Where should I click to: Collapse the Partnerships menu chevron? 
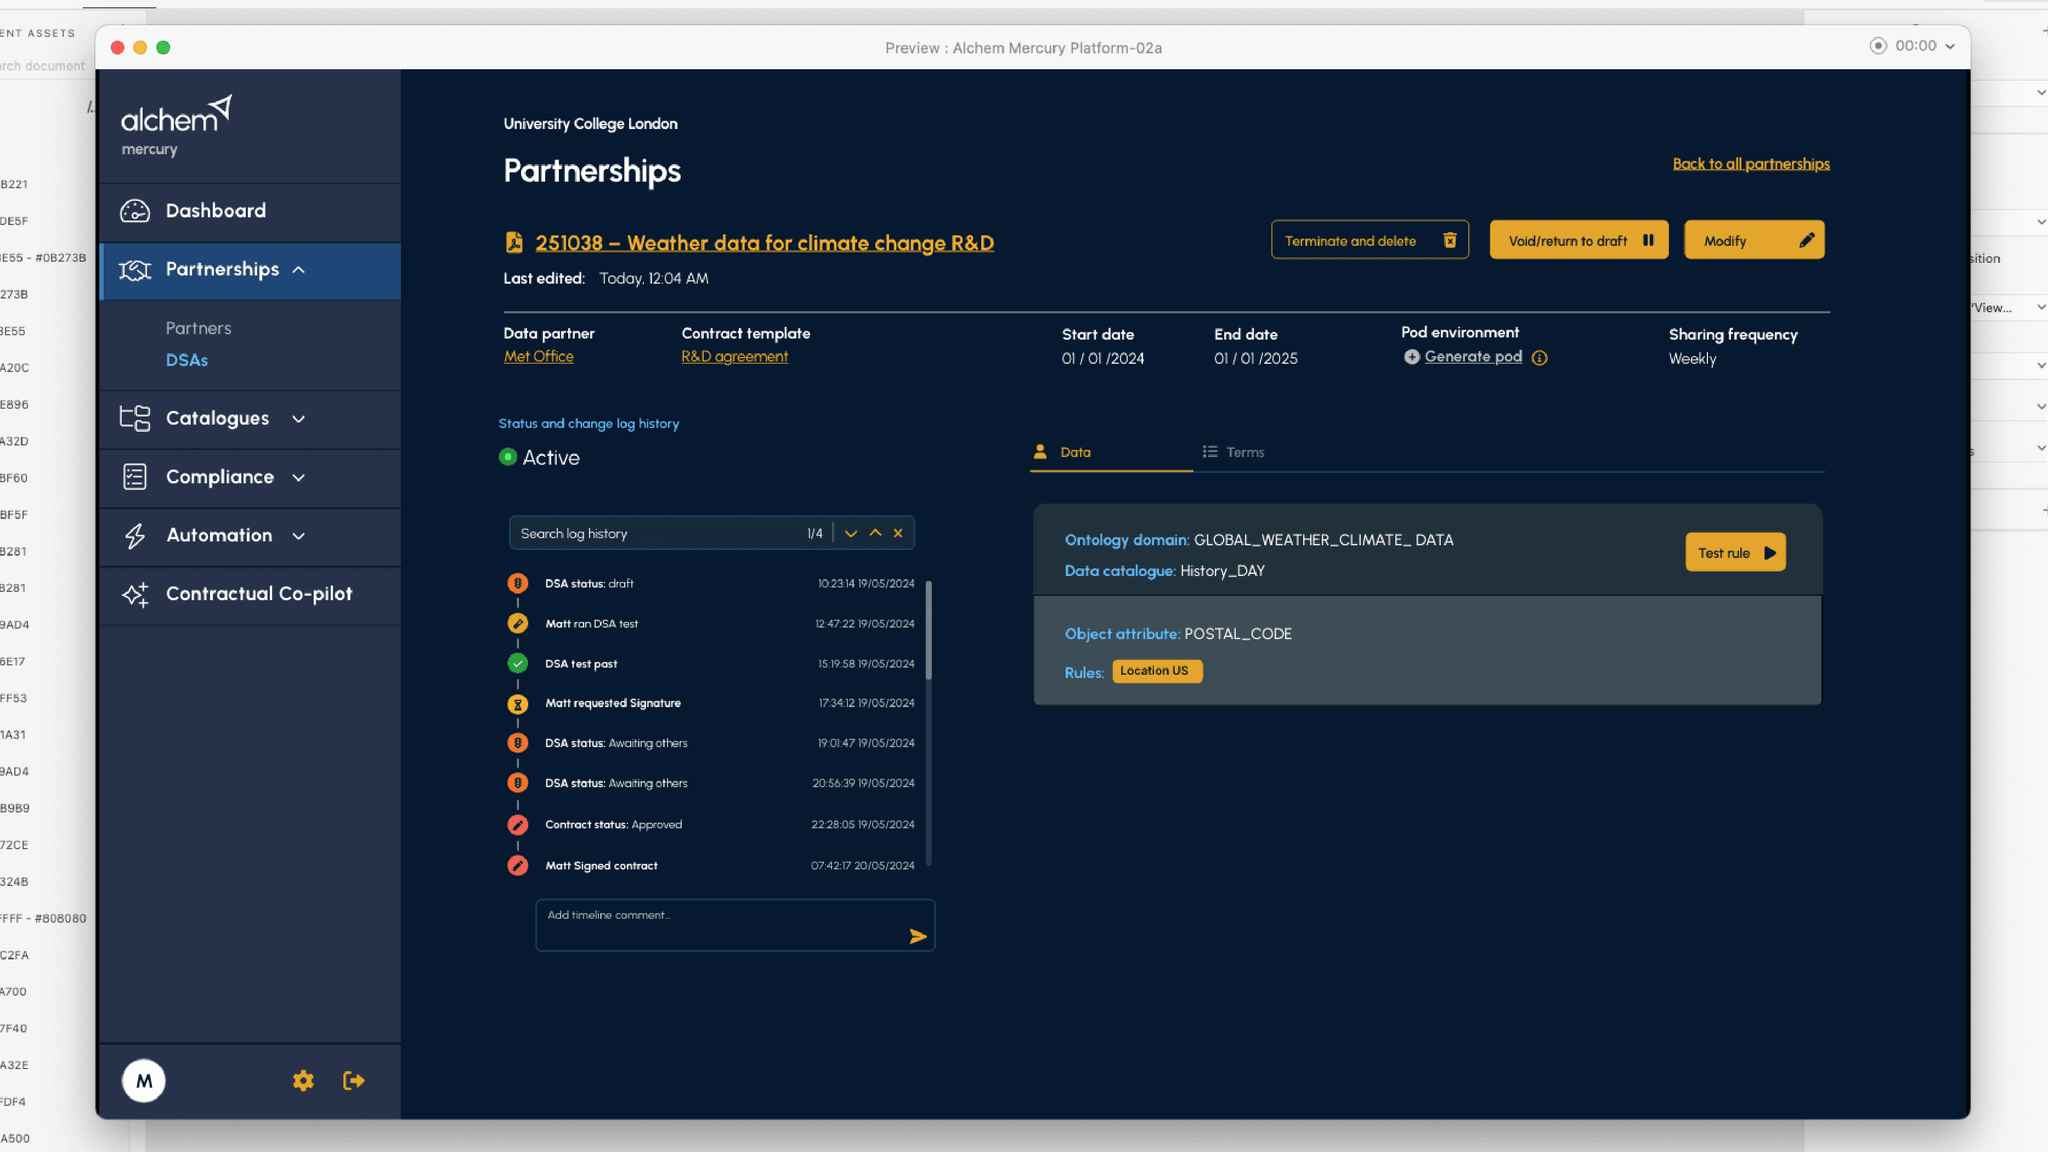pos(298,270)
